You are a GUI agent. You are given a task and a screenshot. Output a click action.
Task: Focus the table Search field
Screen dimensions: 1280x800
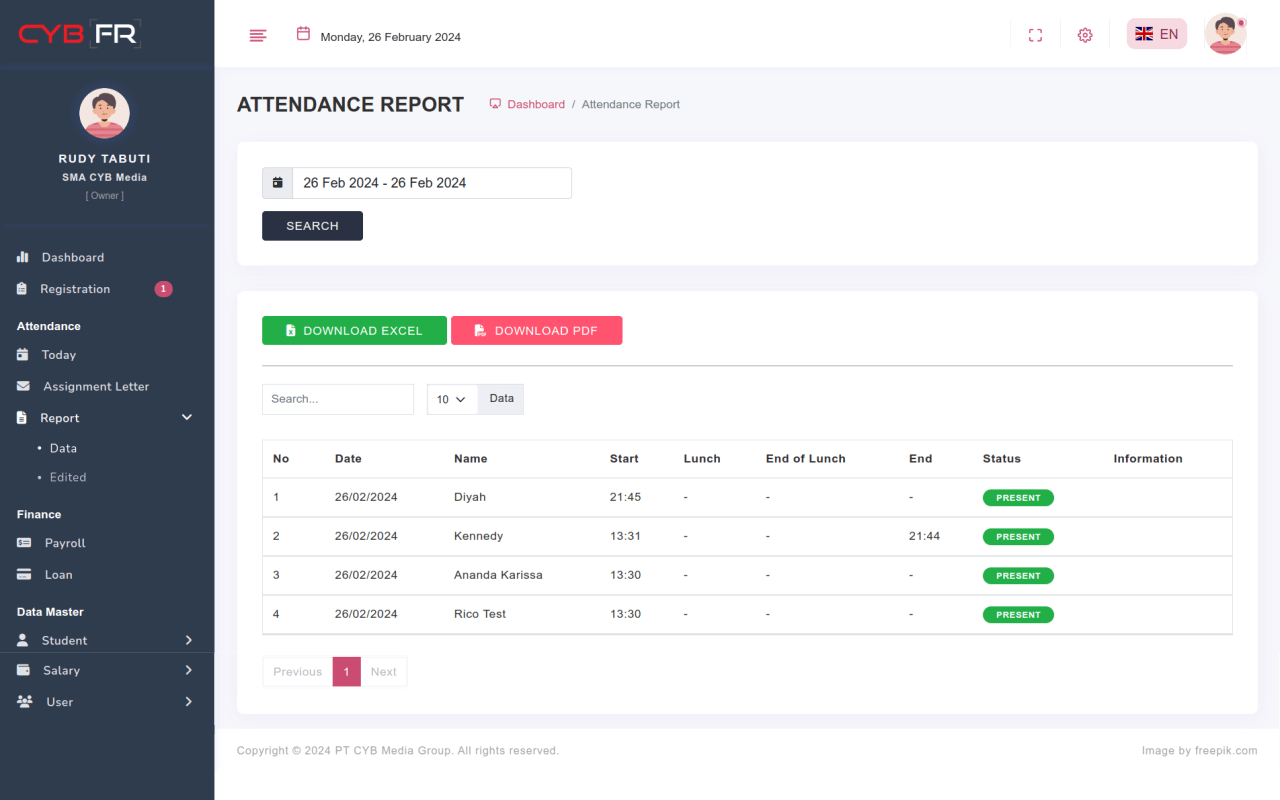point(337,399)
